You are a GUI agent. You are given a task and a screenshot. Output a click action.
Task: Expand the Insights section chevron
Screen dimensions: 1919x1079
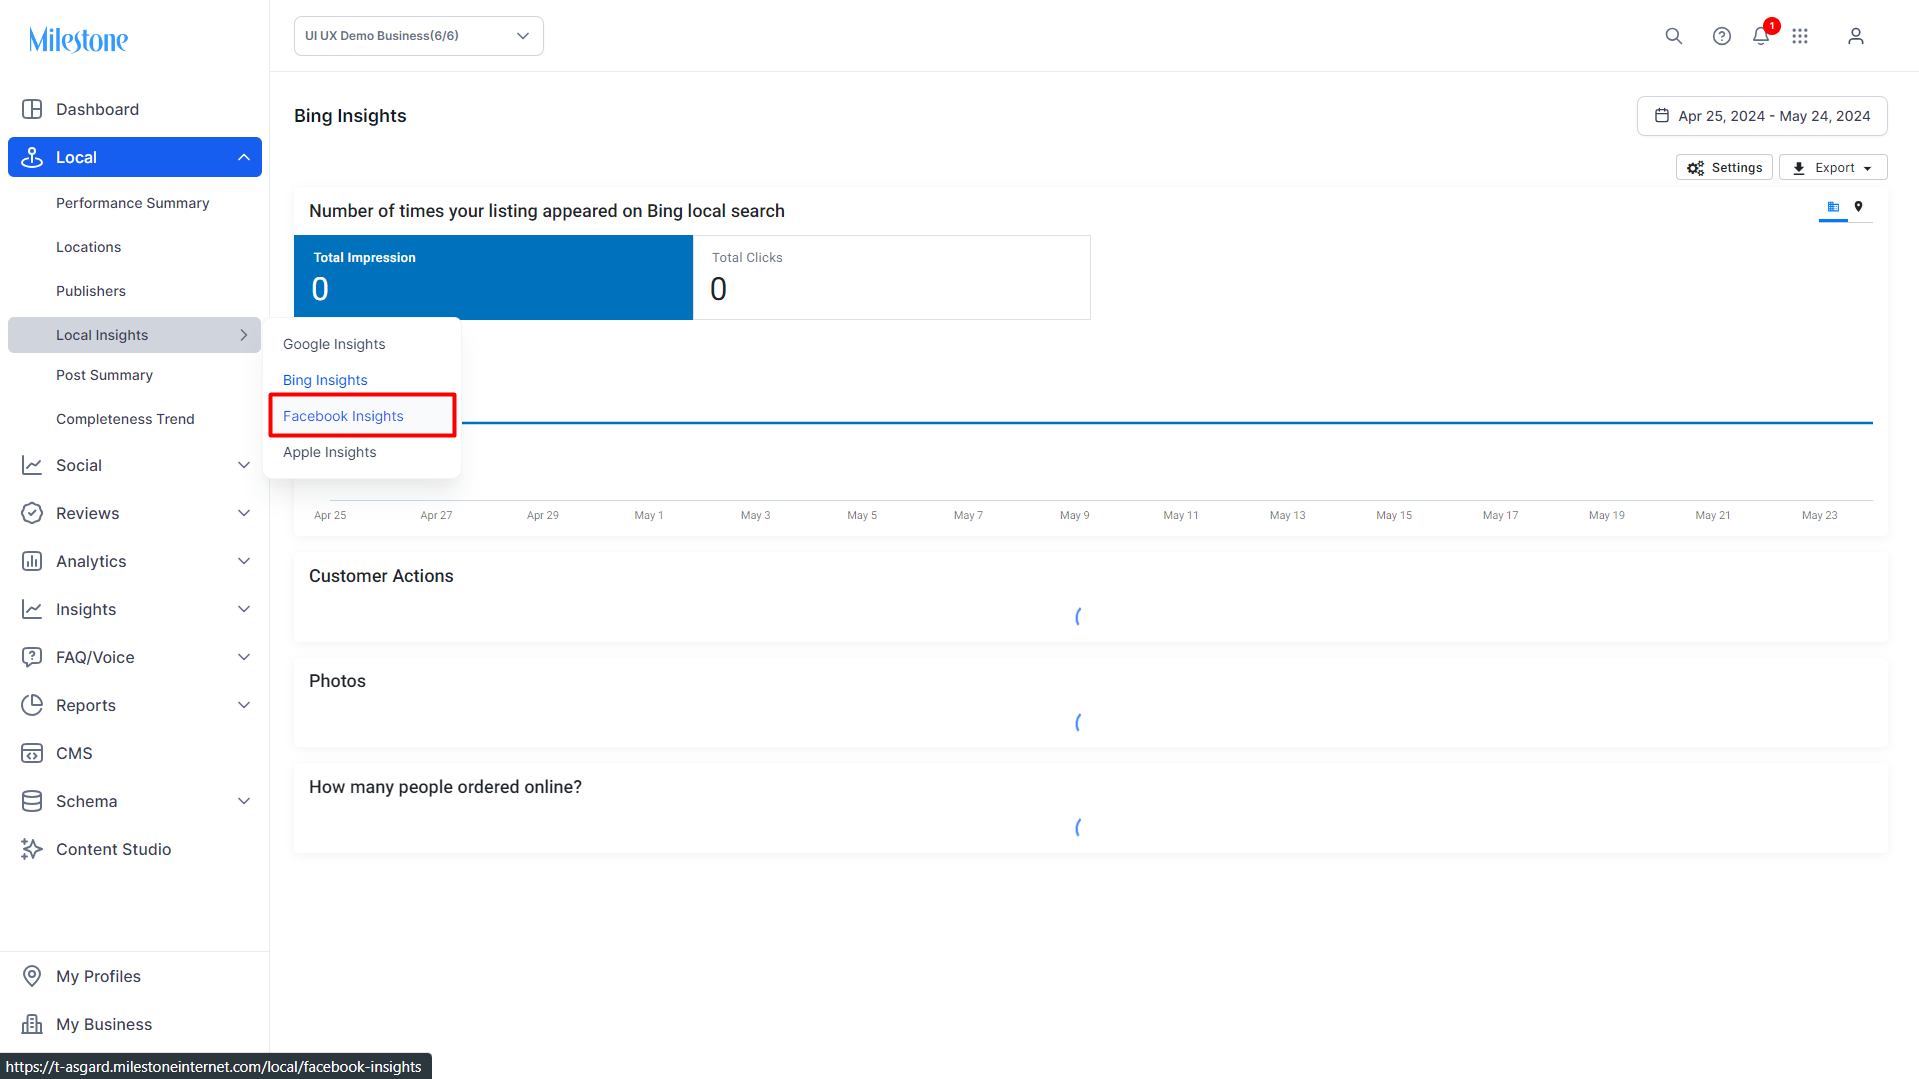pos(243,609)
